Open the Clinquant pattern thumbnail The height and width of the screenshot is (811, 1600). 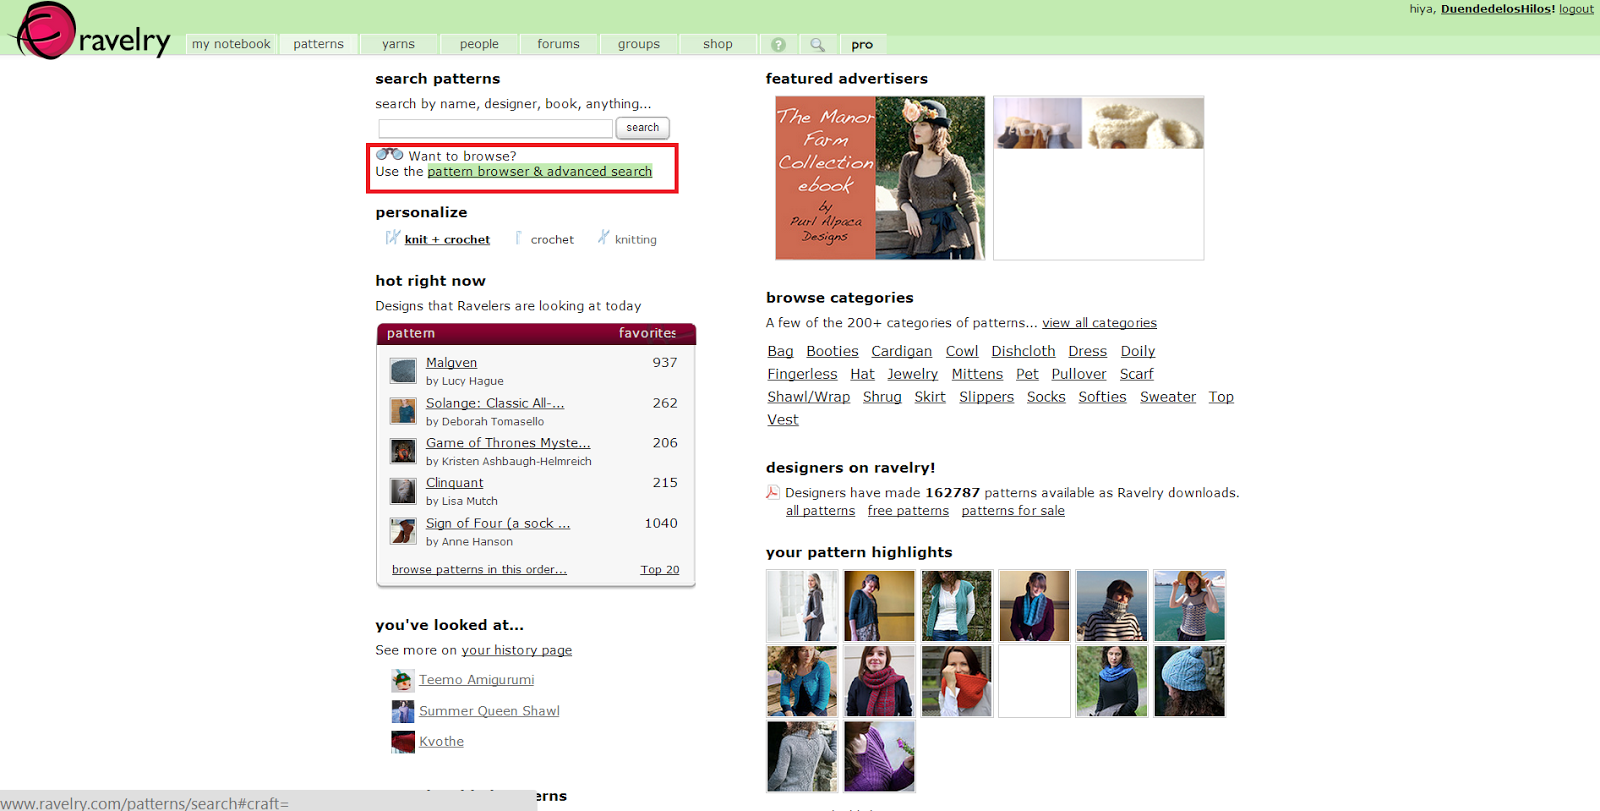click(403, 491)
